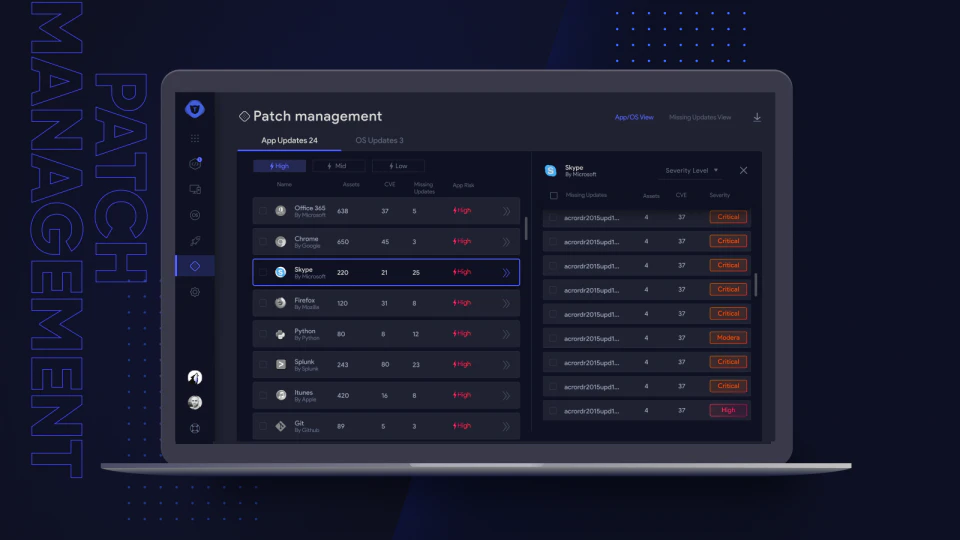
Task: Tick the Chrome row checkbox
Action: point(263,241)
